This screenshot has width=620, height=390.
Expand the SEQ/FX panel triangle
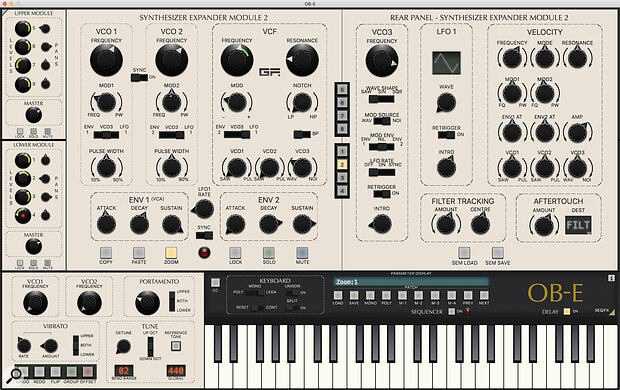tap(612, 312)
